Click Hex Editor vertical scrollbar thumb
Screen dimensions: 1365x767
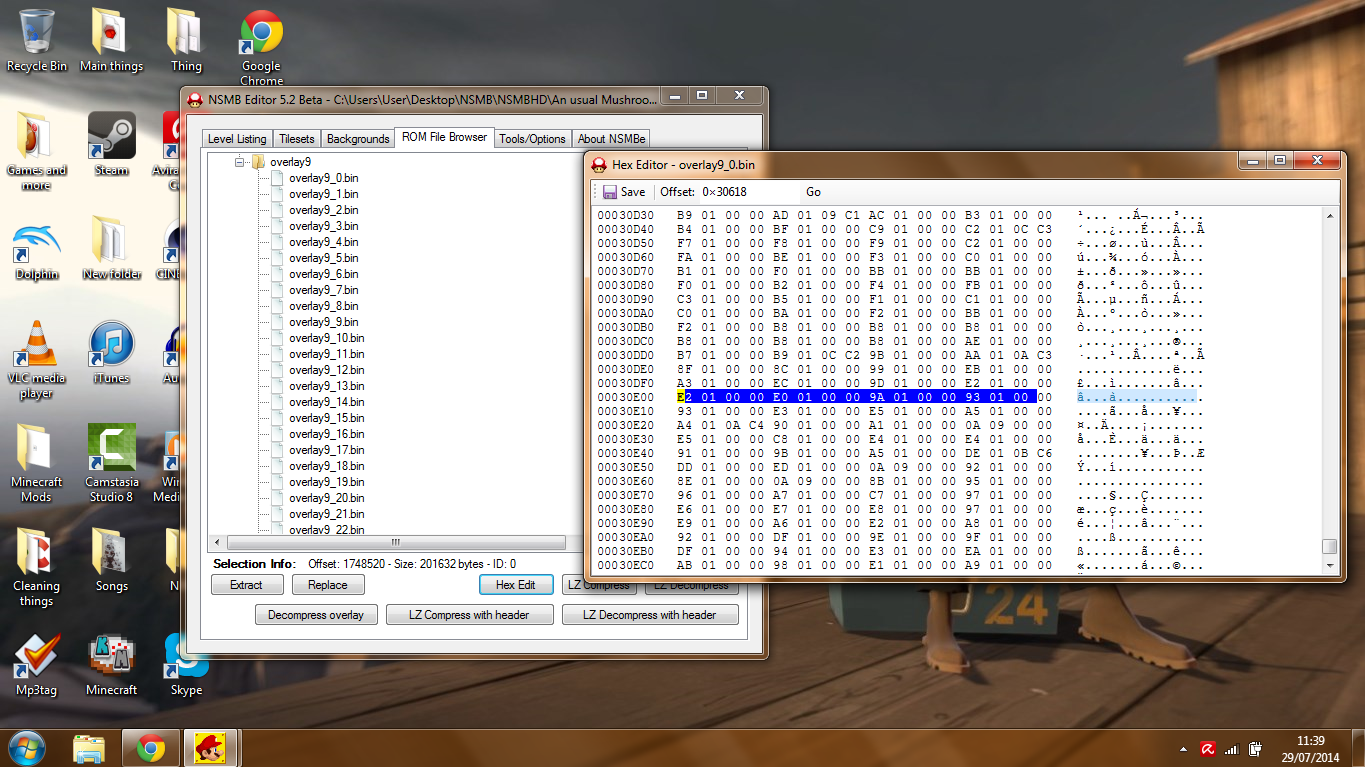point(1329,546)
